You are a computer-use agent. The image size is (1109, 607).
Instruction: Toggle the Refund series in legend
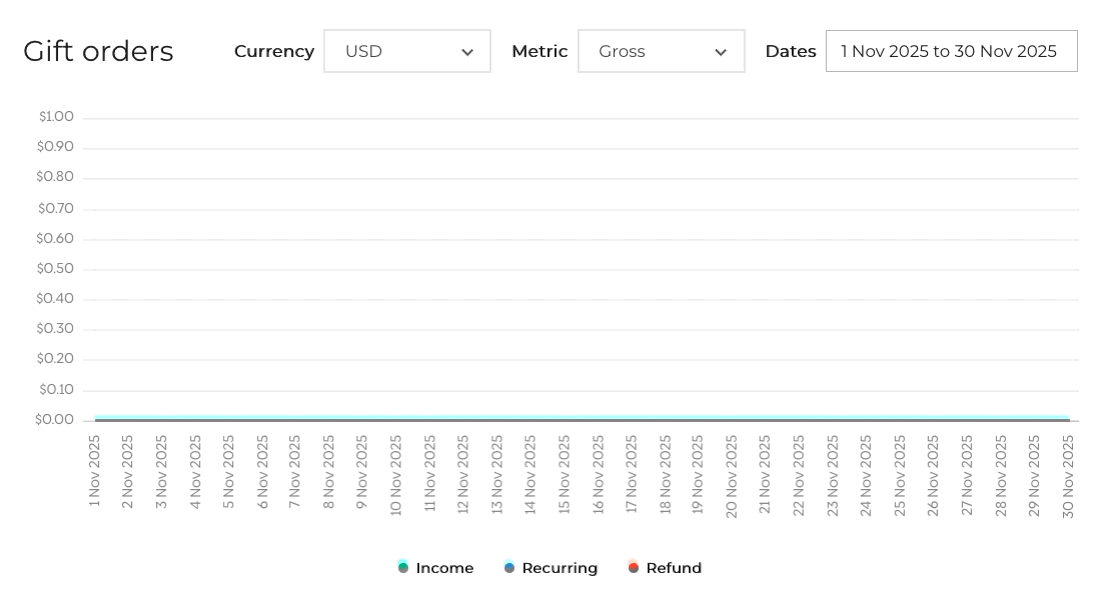[x=673, y=568]
